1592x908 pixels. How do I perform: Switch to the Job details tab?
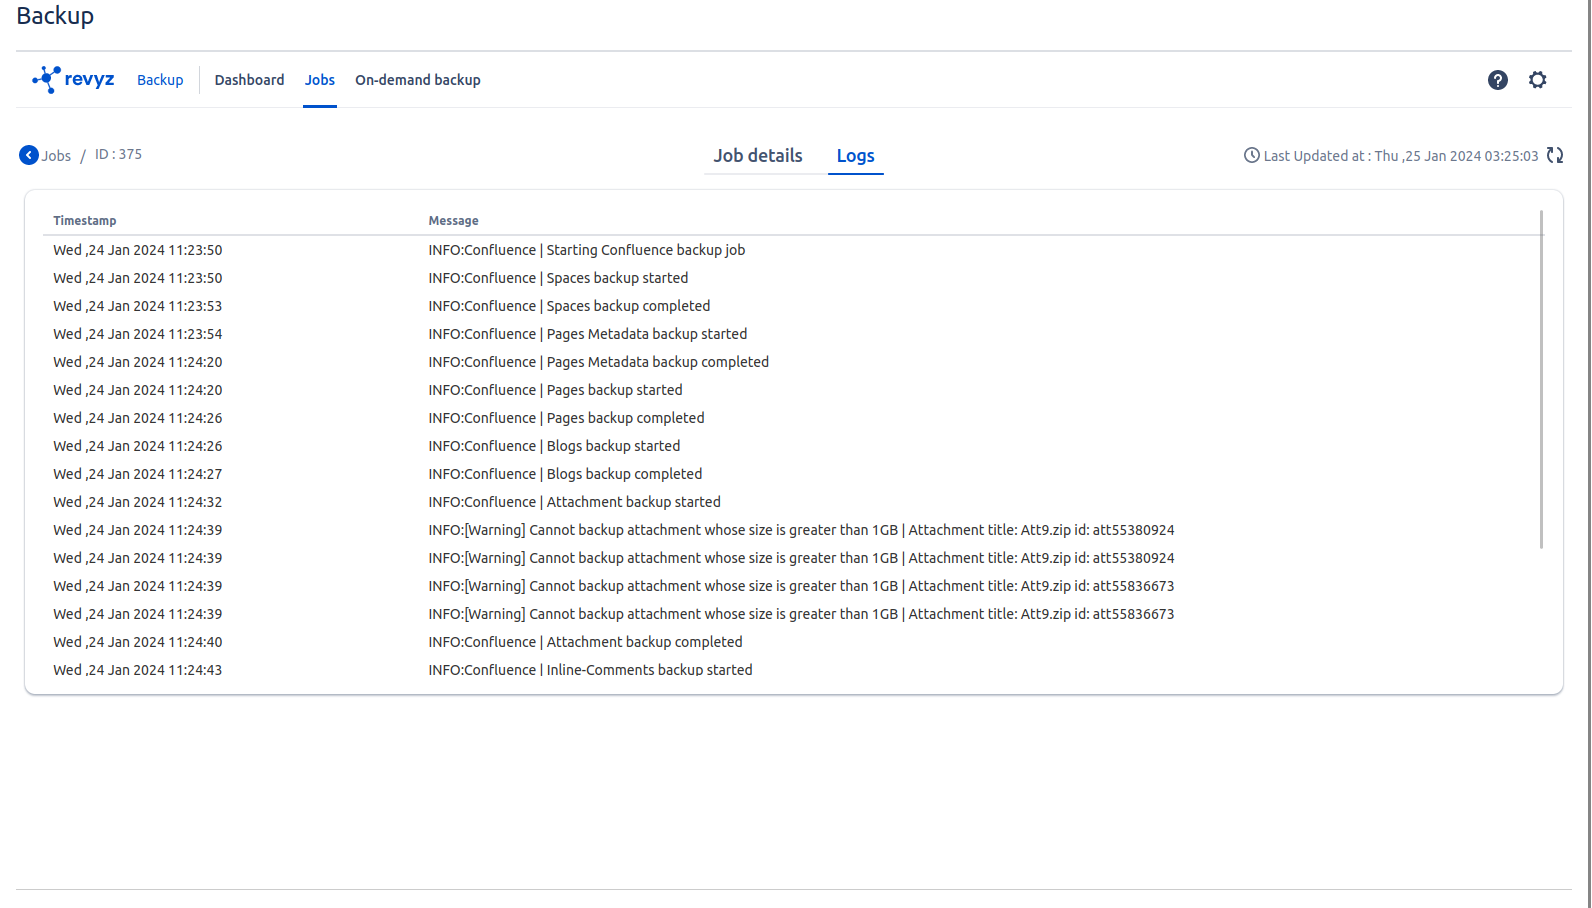coord(757,156)
